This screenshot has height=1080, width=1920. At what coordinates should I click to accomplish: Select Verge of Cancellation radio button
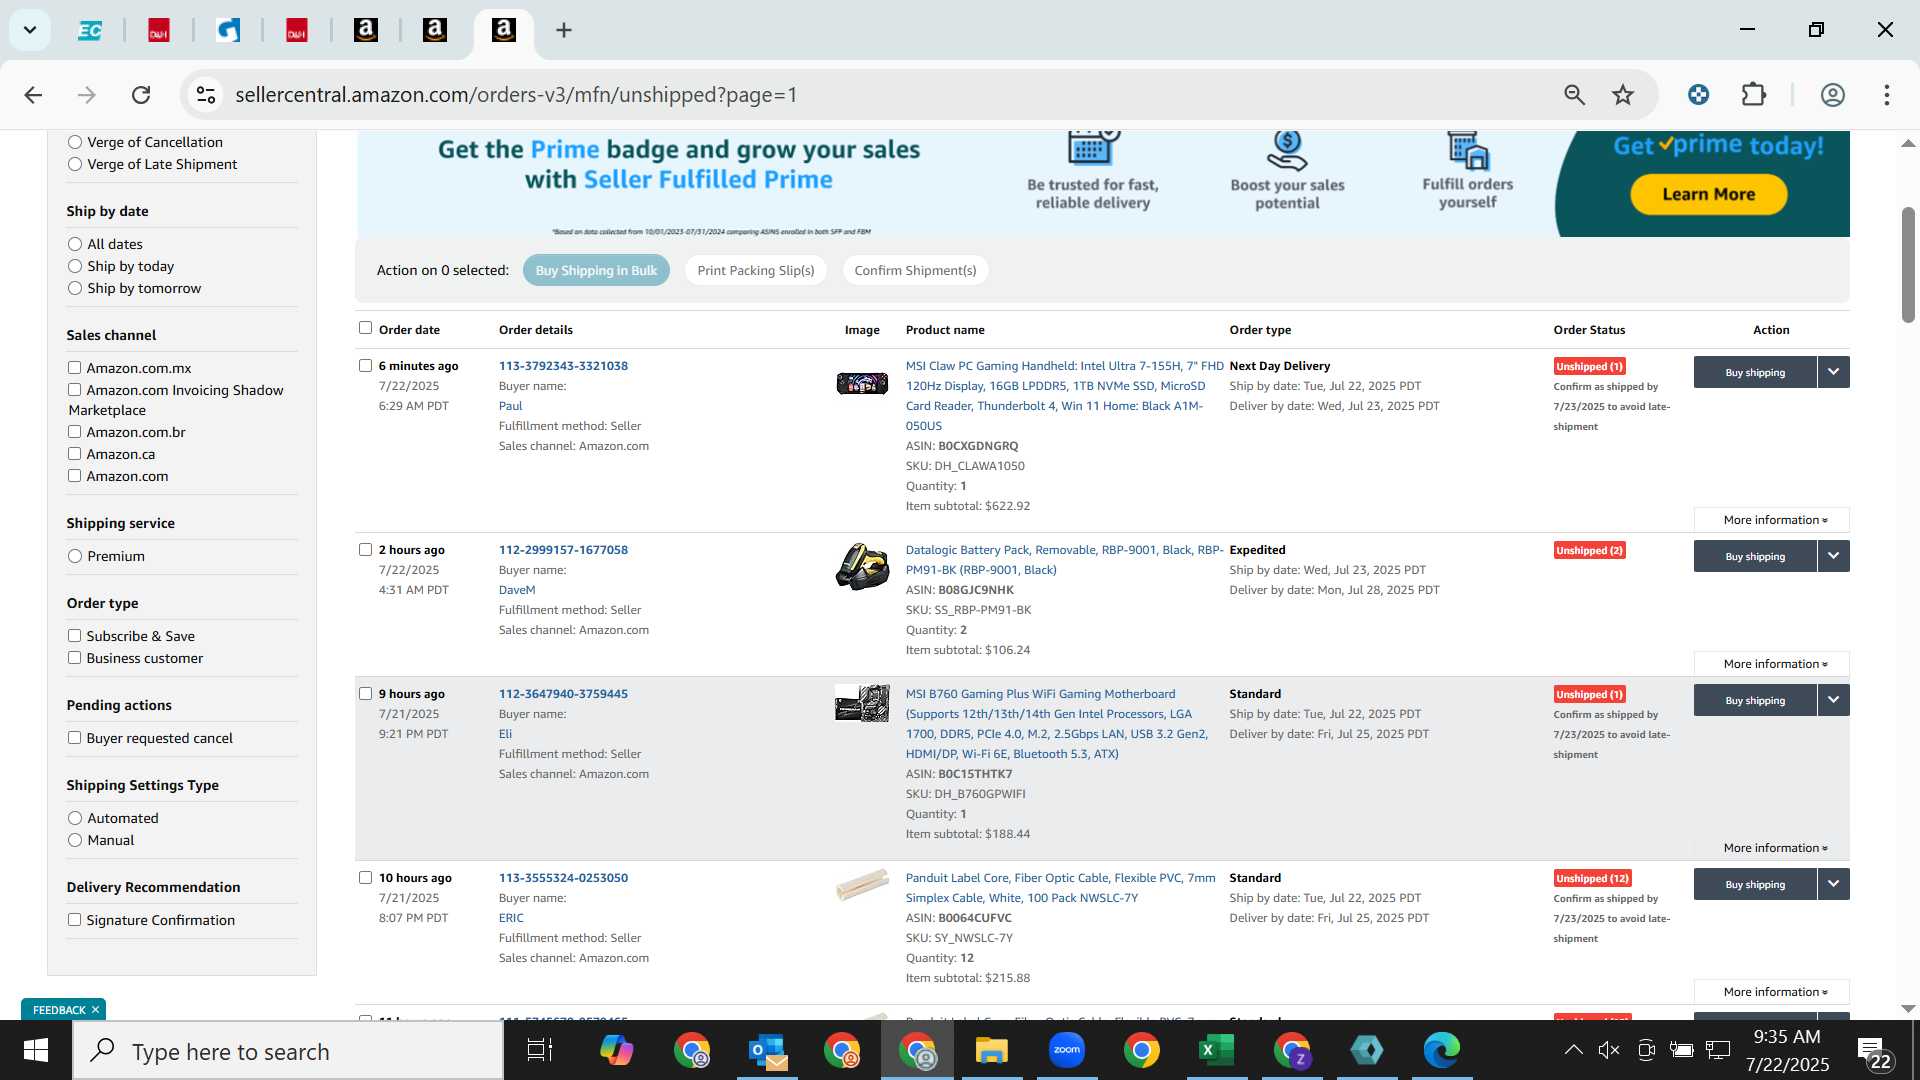[75, 142]
